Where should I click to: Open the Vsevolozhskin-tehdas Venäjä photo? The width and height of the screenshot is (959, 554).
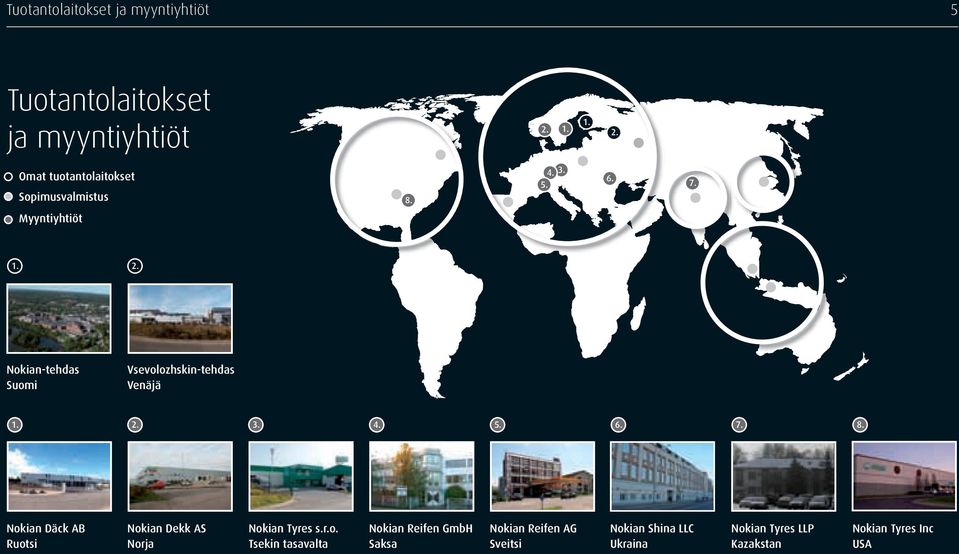(180, 318)
